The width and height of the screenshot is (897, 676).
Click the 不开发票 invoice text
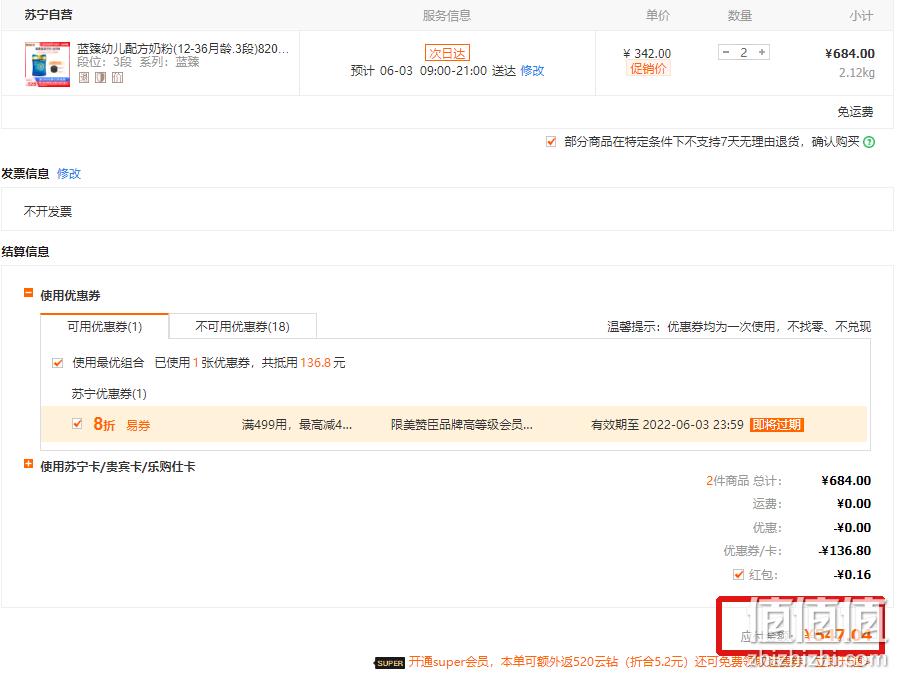(x=47, y=212)
